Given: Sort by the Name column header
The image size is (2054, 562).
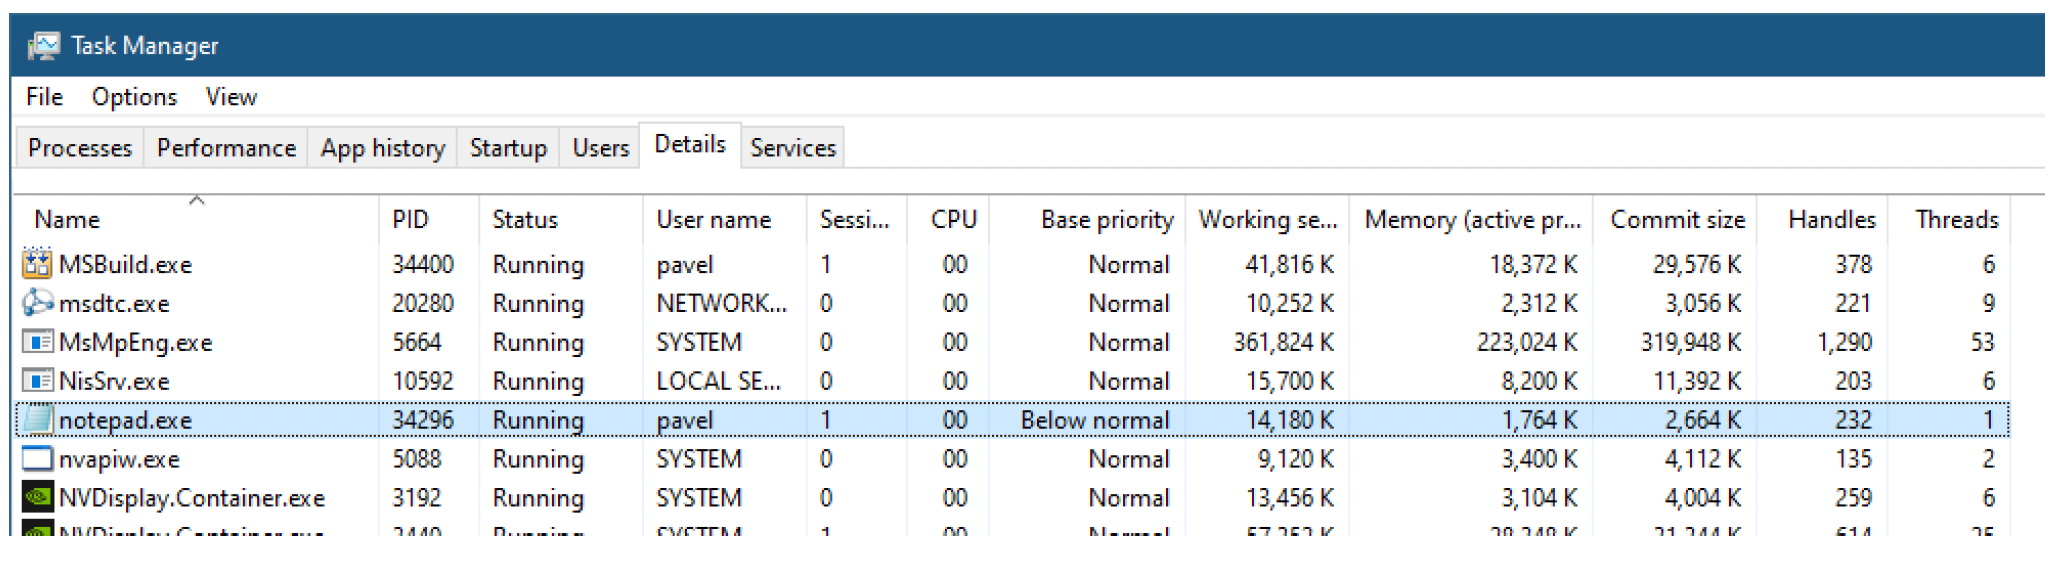Looking at the screenshot, I should pos(197,219).
